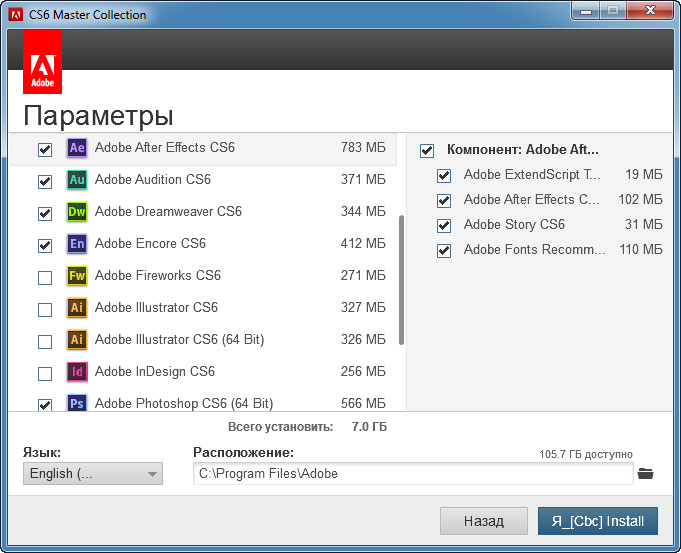Select Adobe Audition CS6 row text
The width and height of the screenshot is (681, 553).
click(153, 179)
